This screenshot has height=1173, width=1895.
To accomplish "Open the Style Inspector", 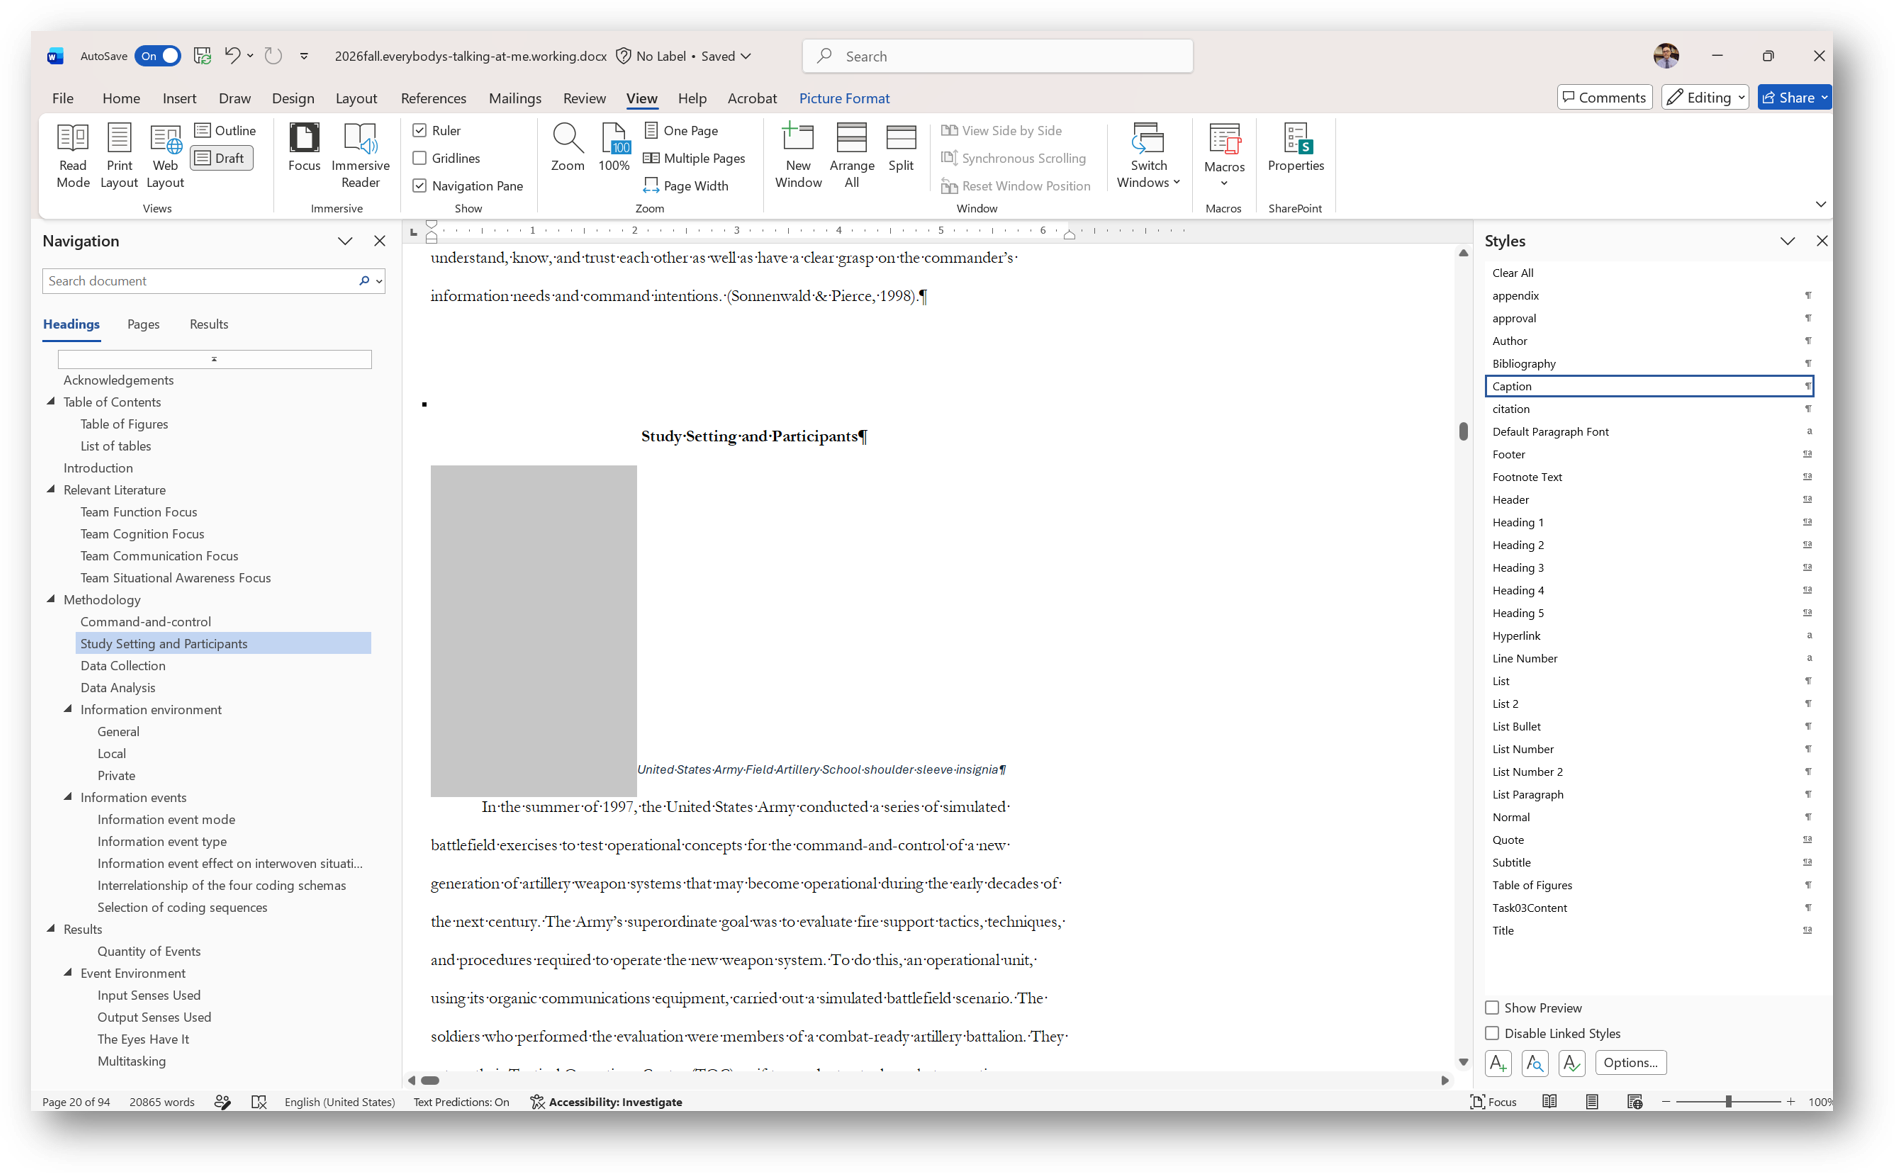I will (1535, 1063).
